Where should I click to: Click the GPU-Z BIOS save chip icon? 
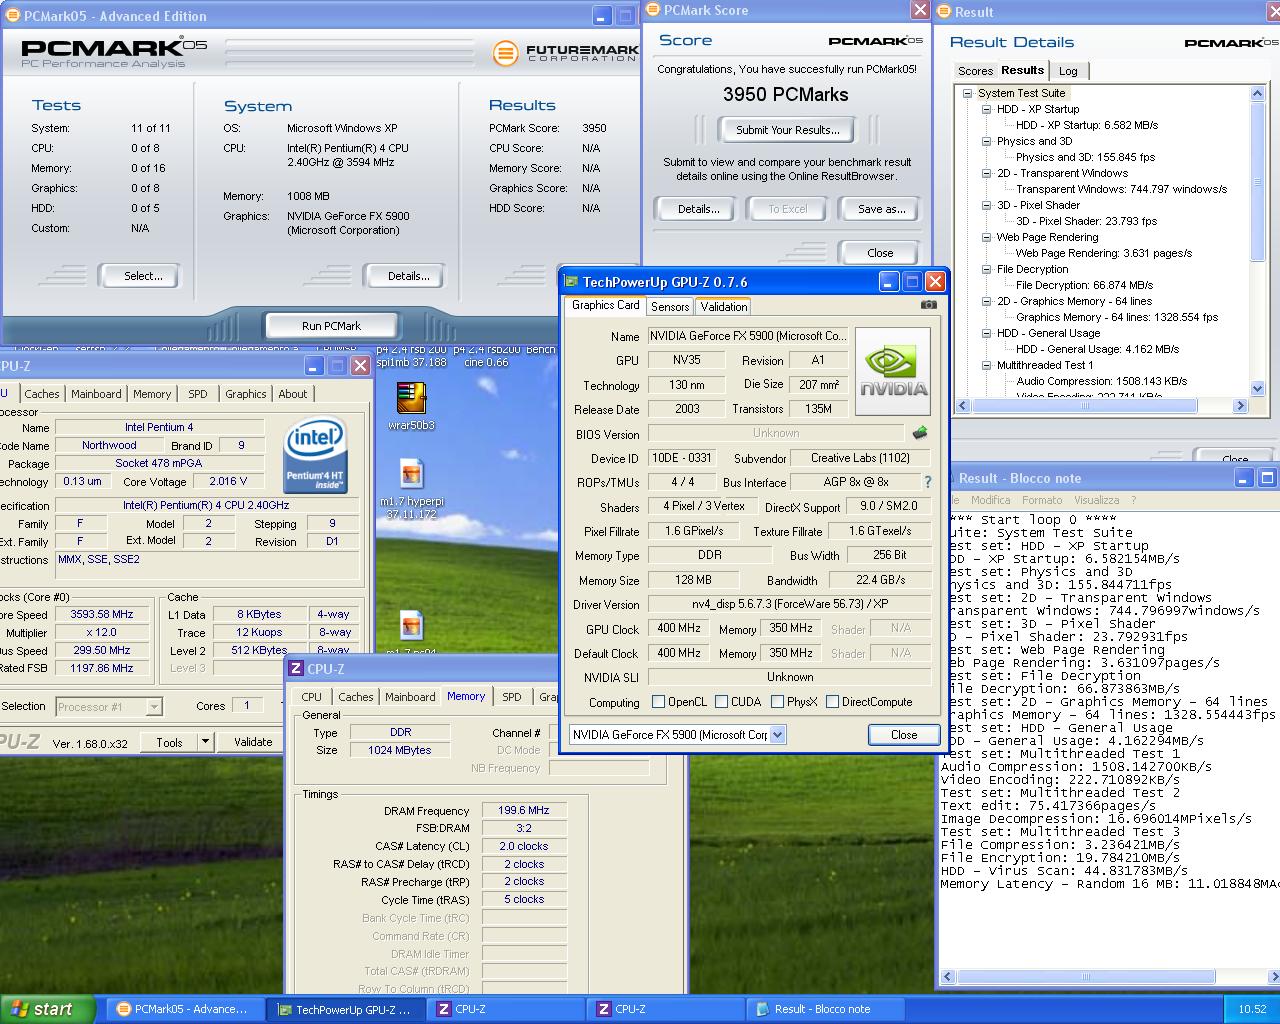pos(920,433)
